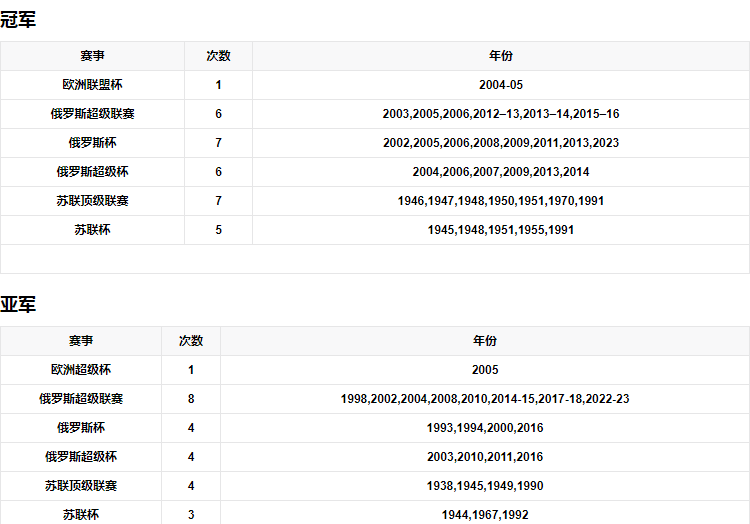This screenshot has width=750, height=524.
Task: Select the 1993,1994,2000,2016 years cell
Action: click(x=485, y=428)
